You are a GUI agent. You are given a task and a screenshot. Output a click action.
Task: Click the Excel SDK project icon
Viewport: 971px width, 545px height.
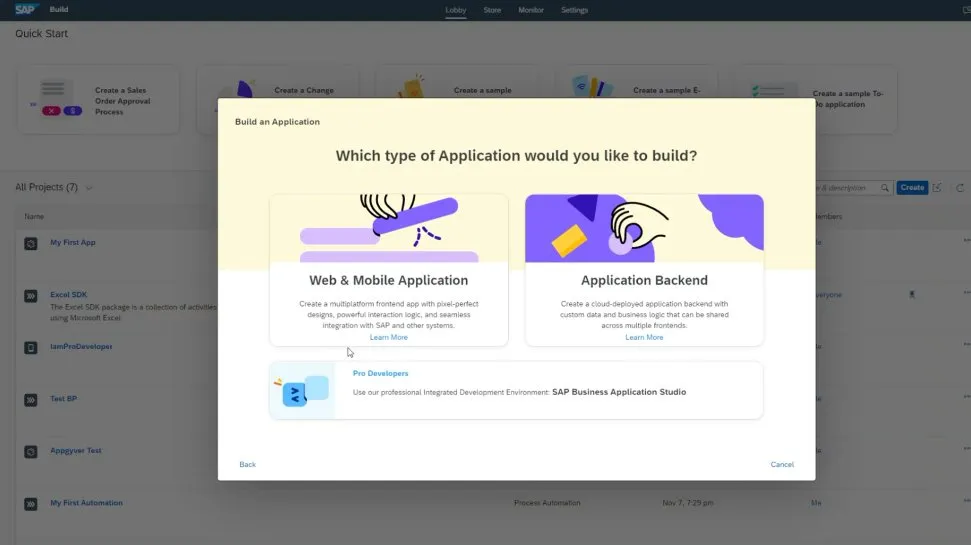[x=31, y=296]
